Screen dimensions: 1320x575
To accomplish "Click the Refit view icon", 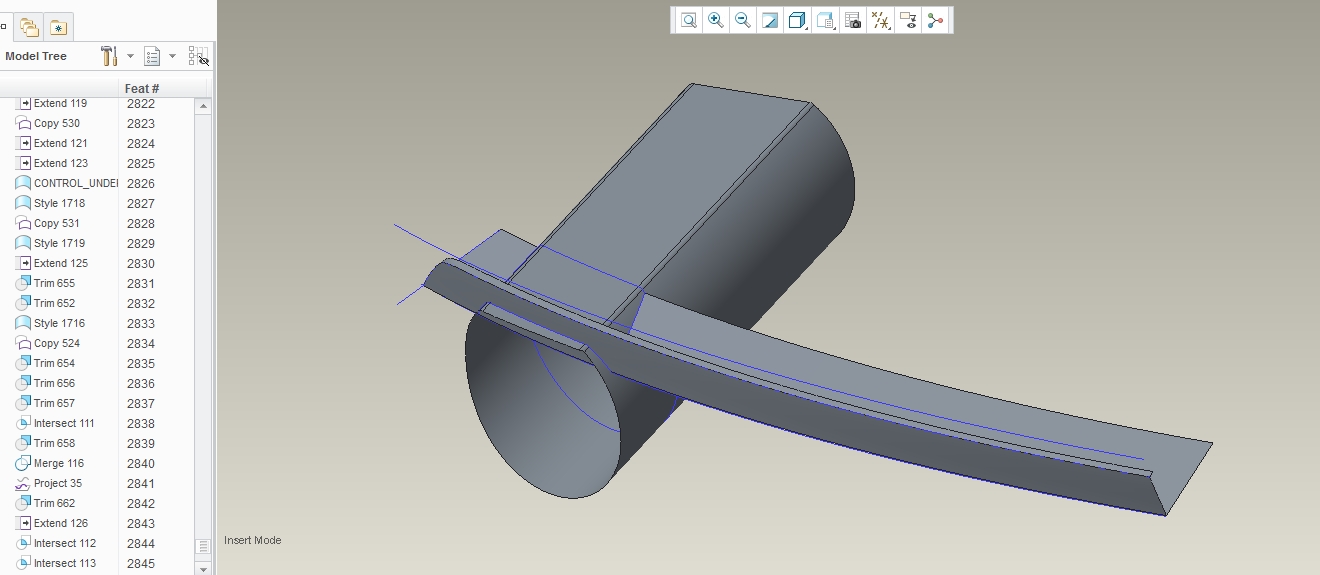I will click(x=689, y=20).
